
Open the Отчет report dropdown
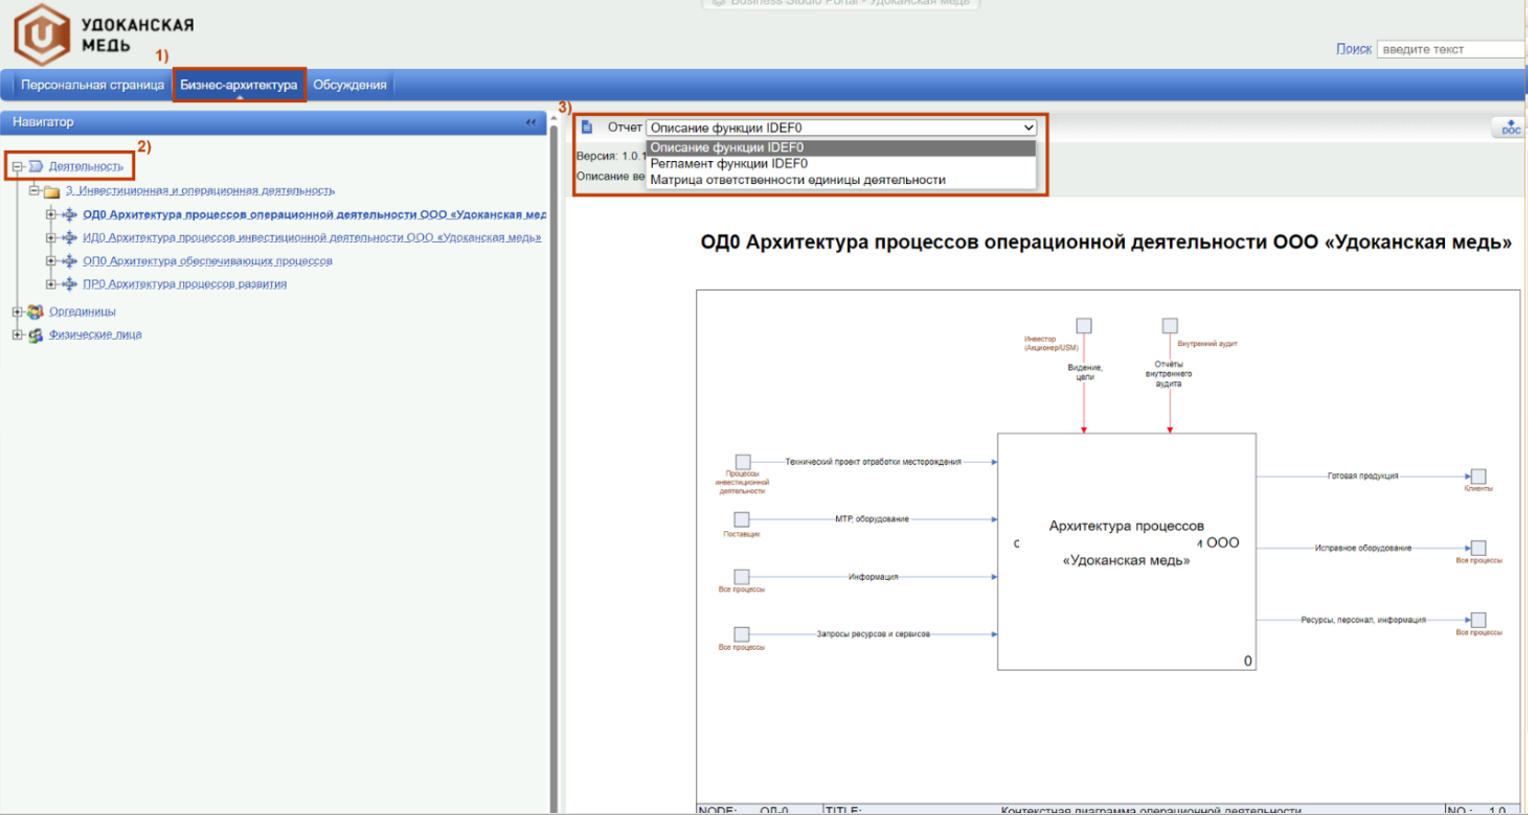[841, 128]
